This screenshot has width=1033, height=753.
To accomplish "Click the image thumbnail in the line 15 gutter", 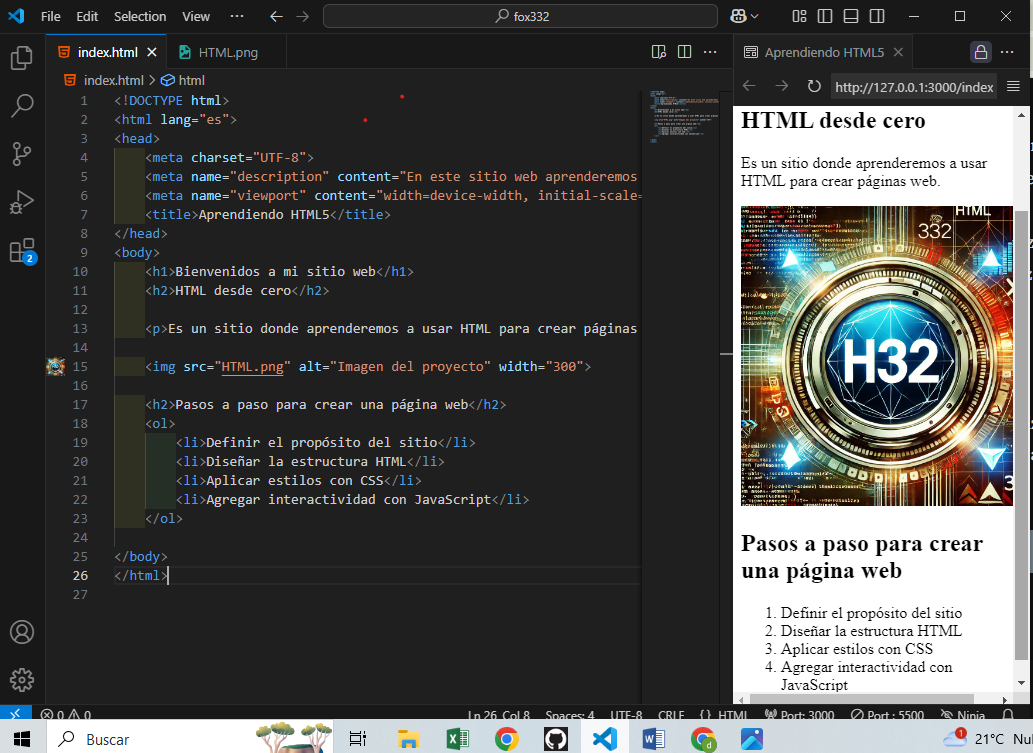I will pos(55,366).
